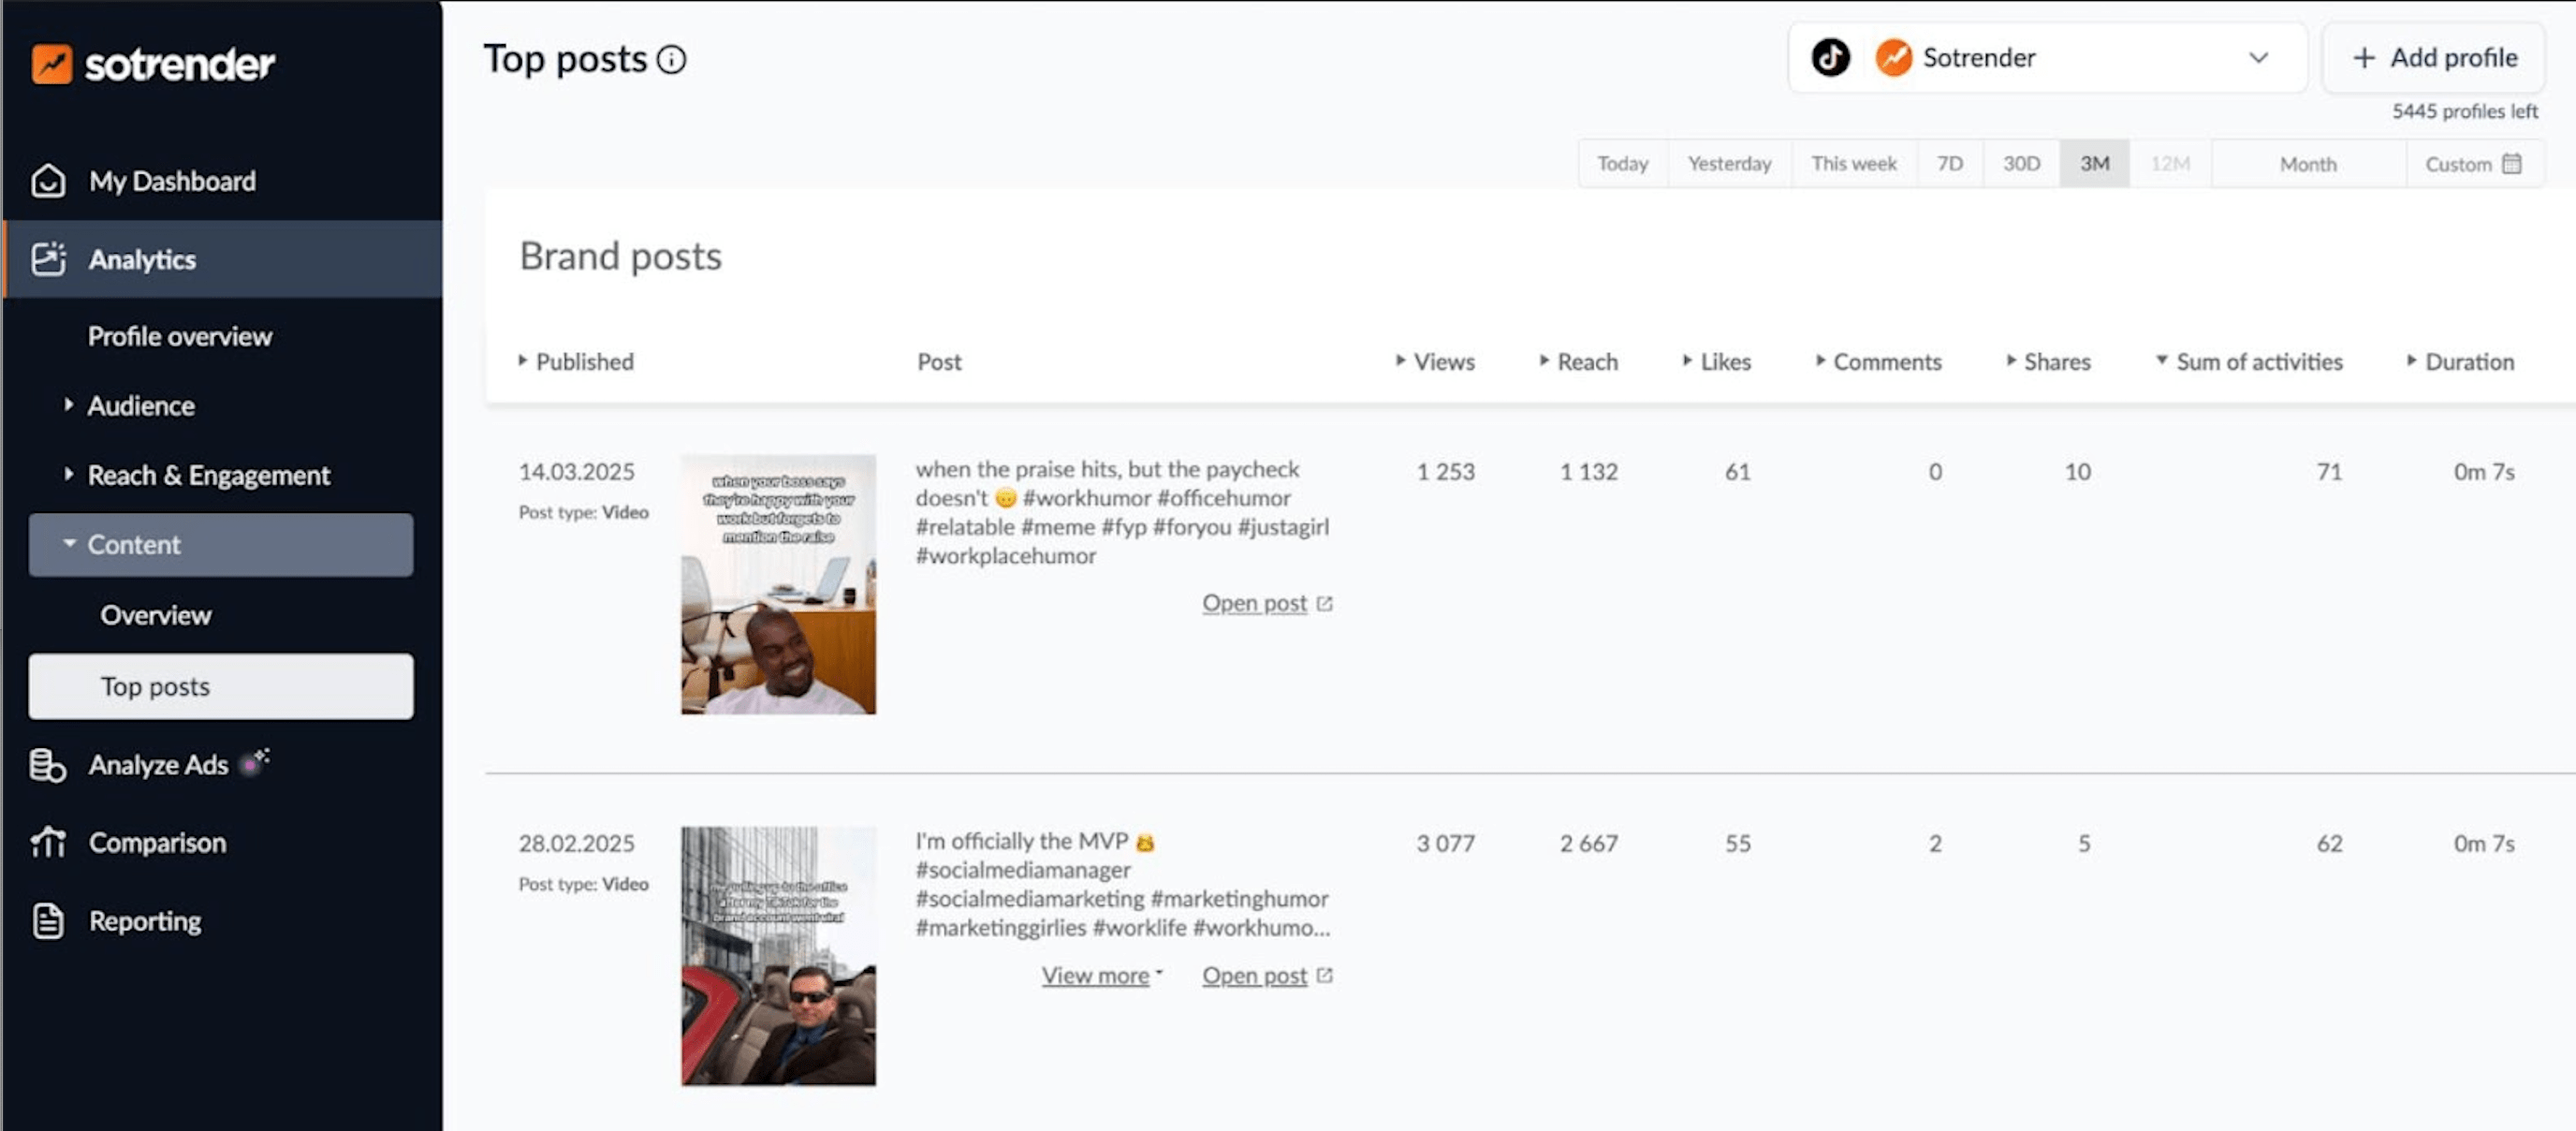Open My Dashboard from the sidebar
Viewport: 2576px width, 1131px height.
click(x=171, y=181)
